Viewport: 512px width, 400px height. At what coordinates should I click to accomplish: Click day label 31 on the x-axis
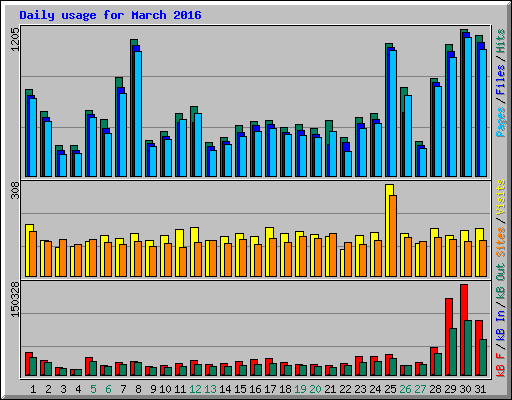point(480,389)
